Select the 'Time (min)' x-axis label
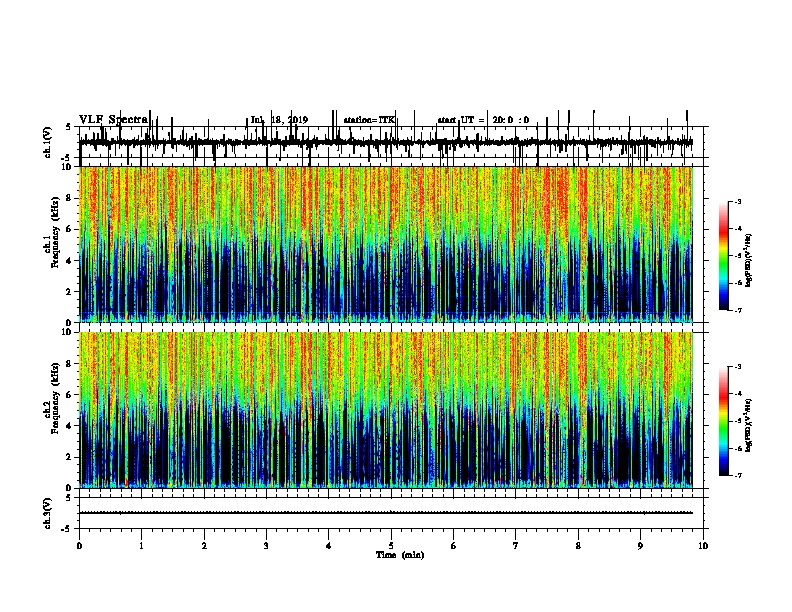 [x=400, y=555]
